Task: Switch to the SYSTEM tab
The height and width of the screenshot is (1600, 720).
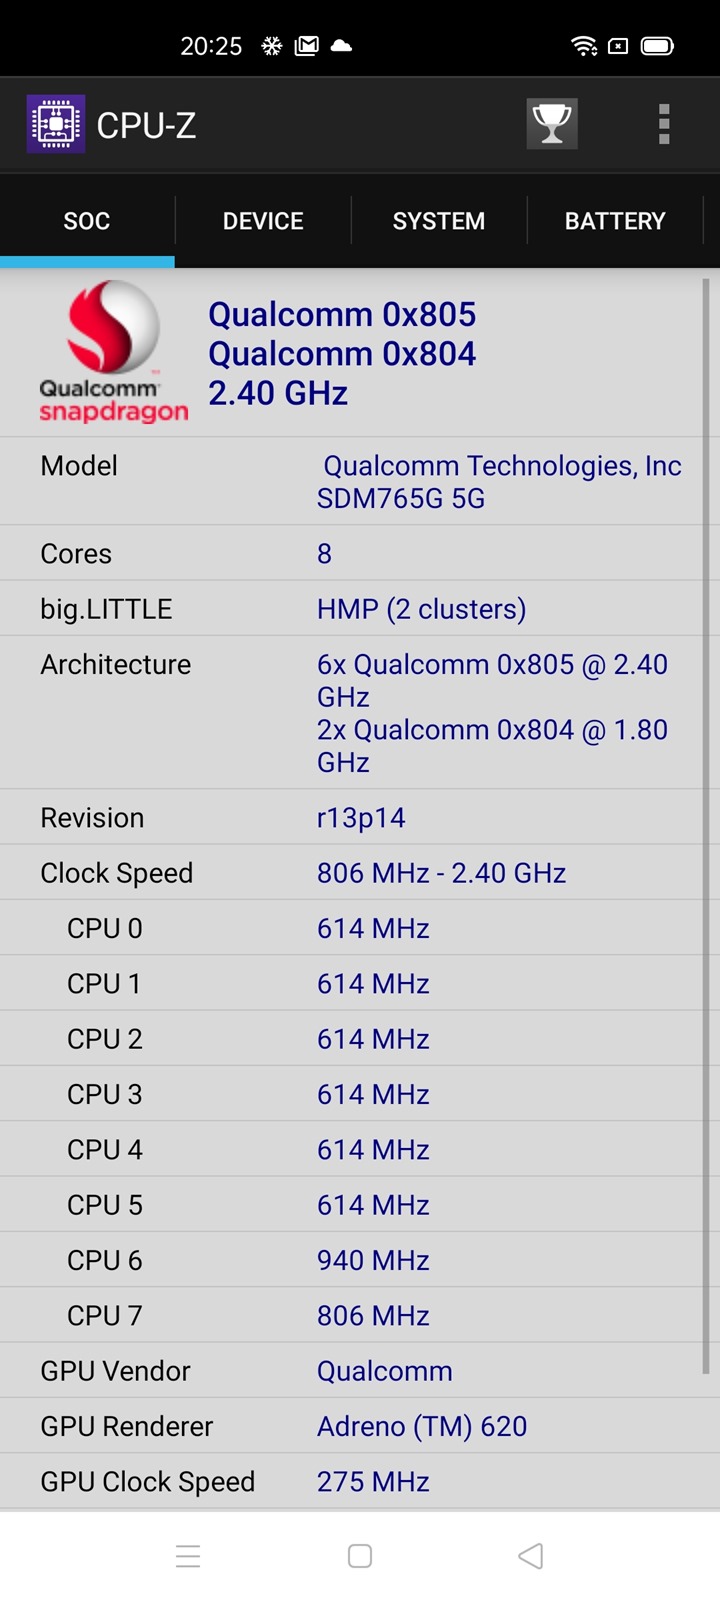Action: point(439,221)
